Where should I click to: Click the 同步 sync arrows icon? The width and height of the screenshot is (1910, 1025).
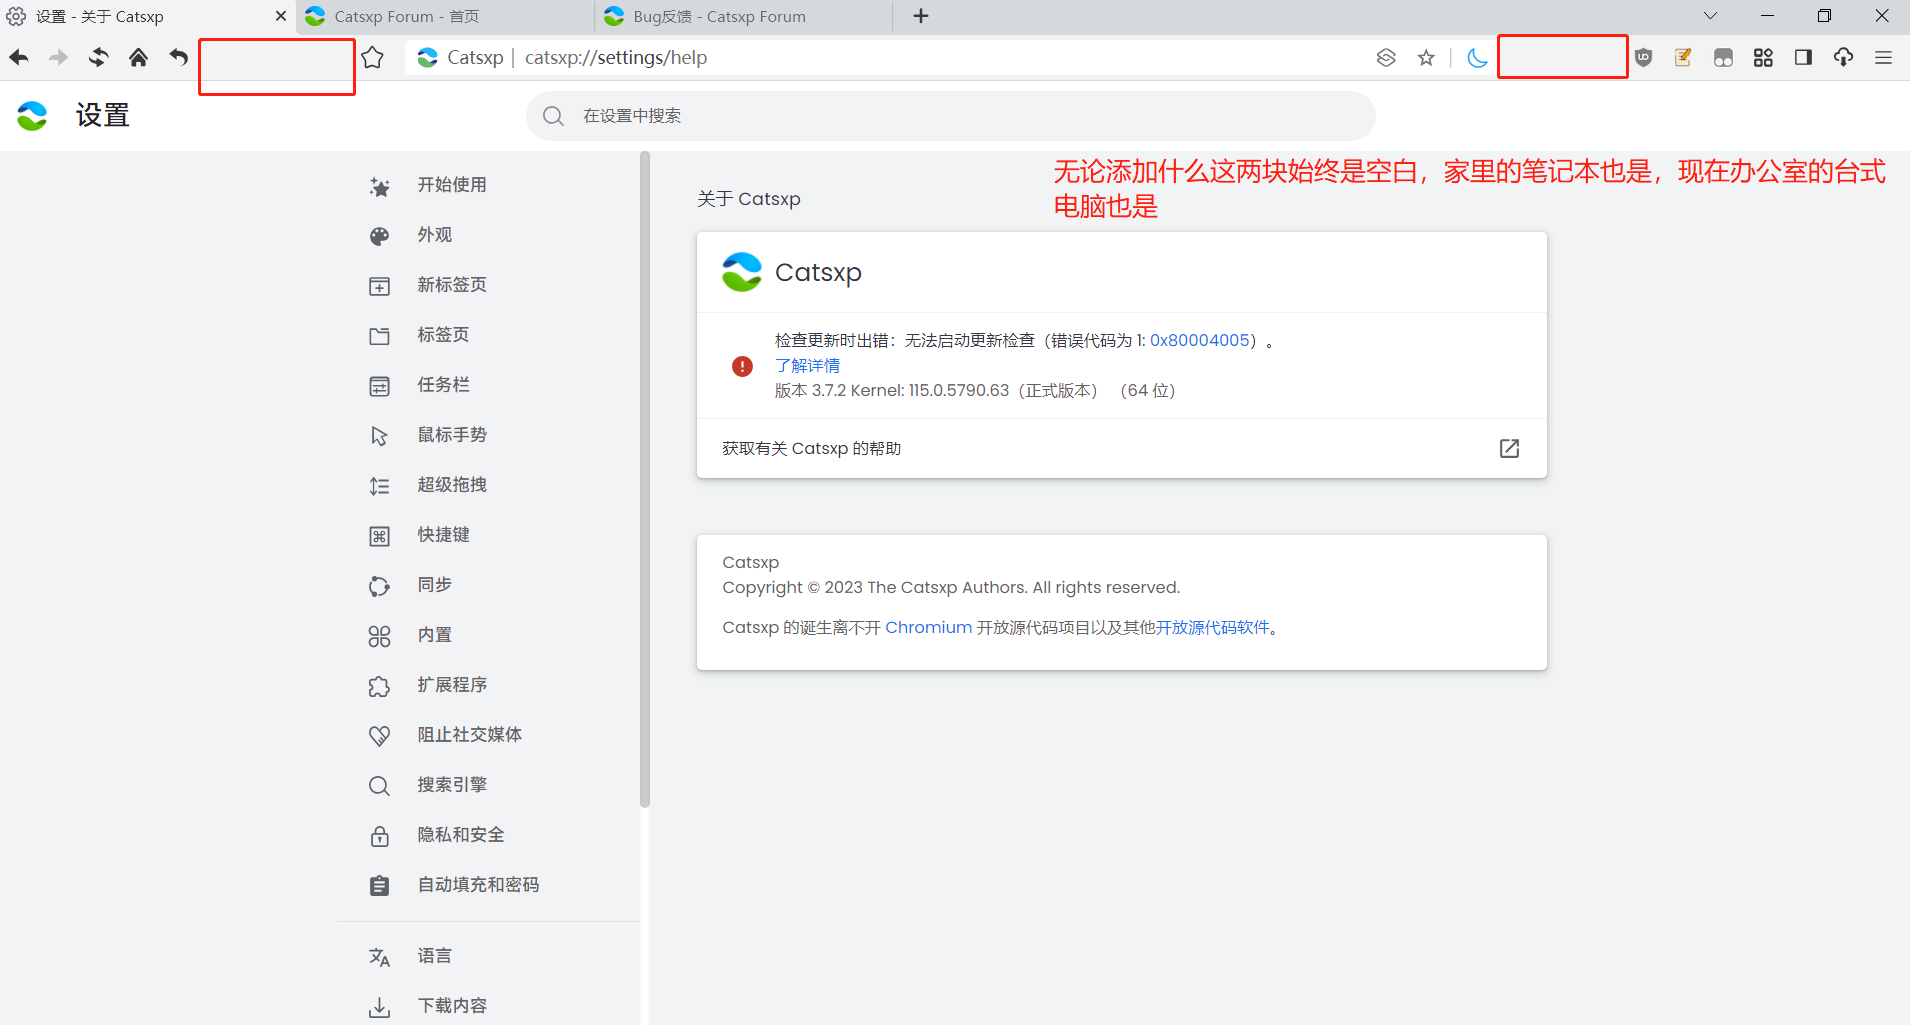point(379,586)
